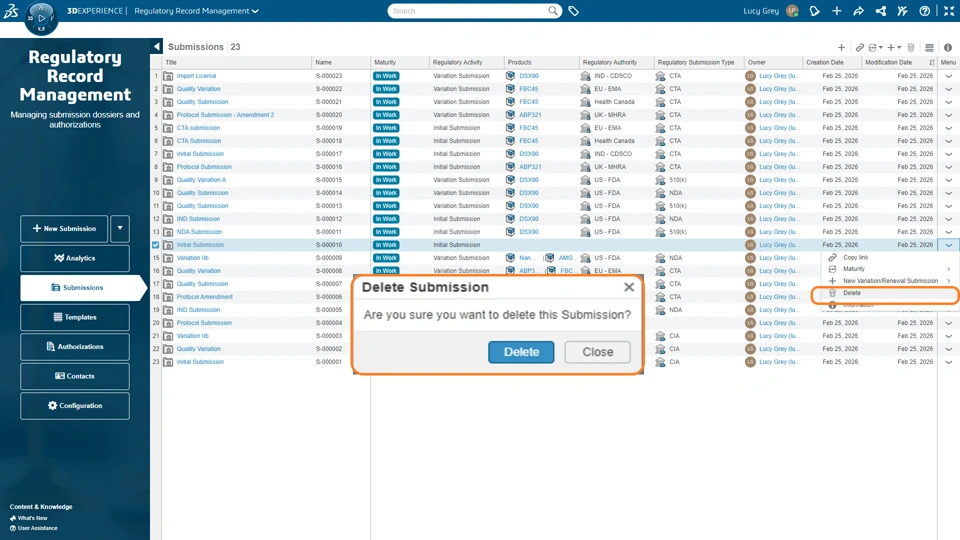The width and height of the screenshot is (960, 540).
Task: Dismiss the dialog with the X button
Action: [x=629, y=287]
